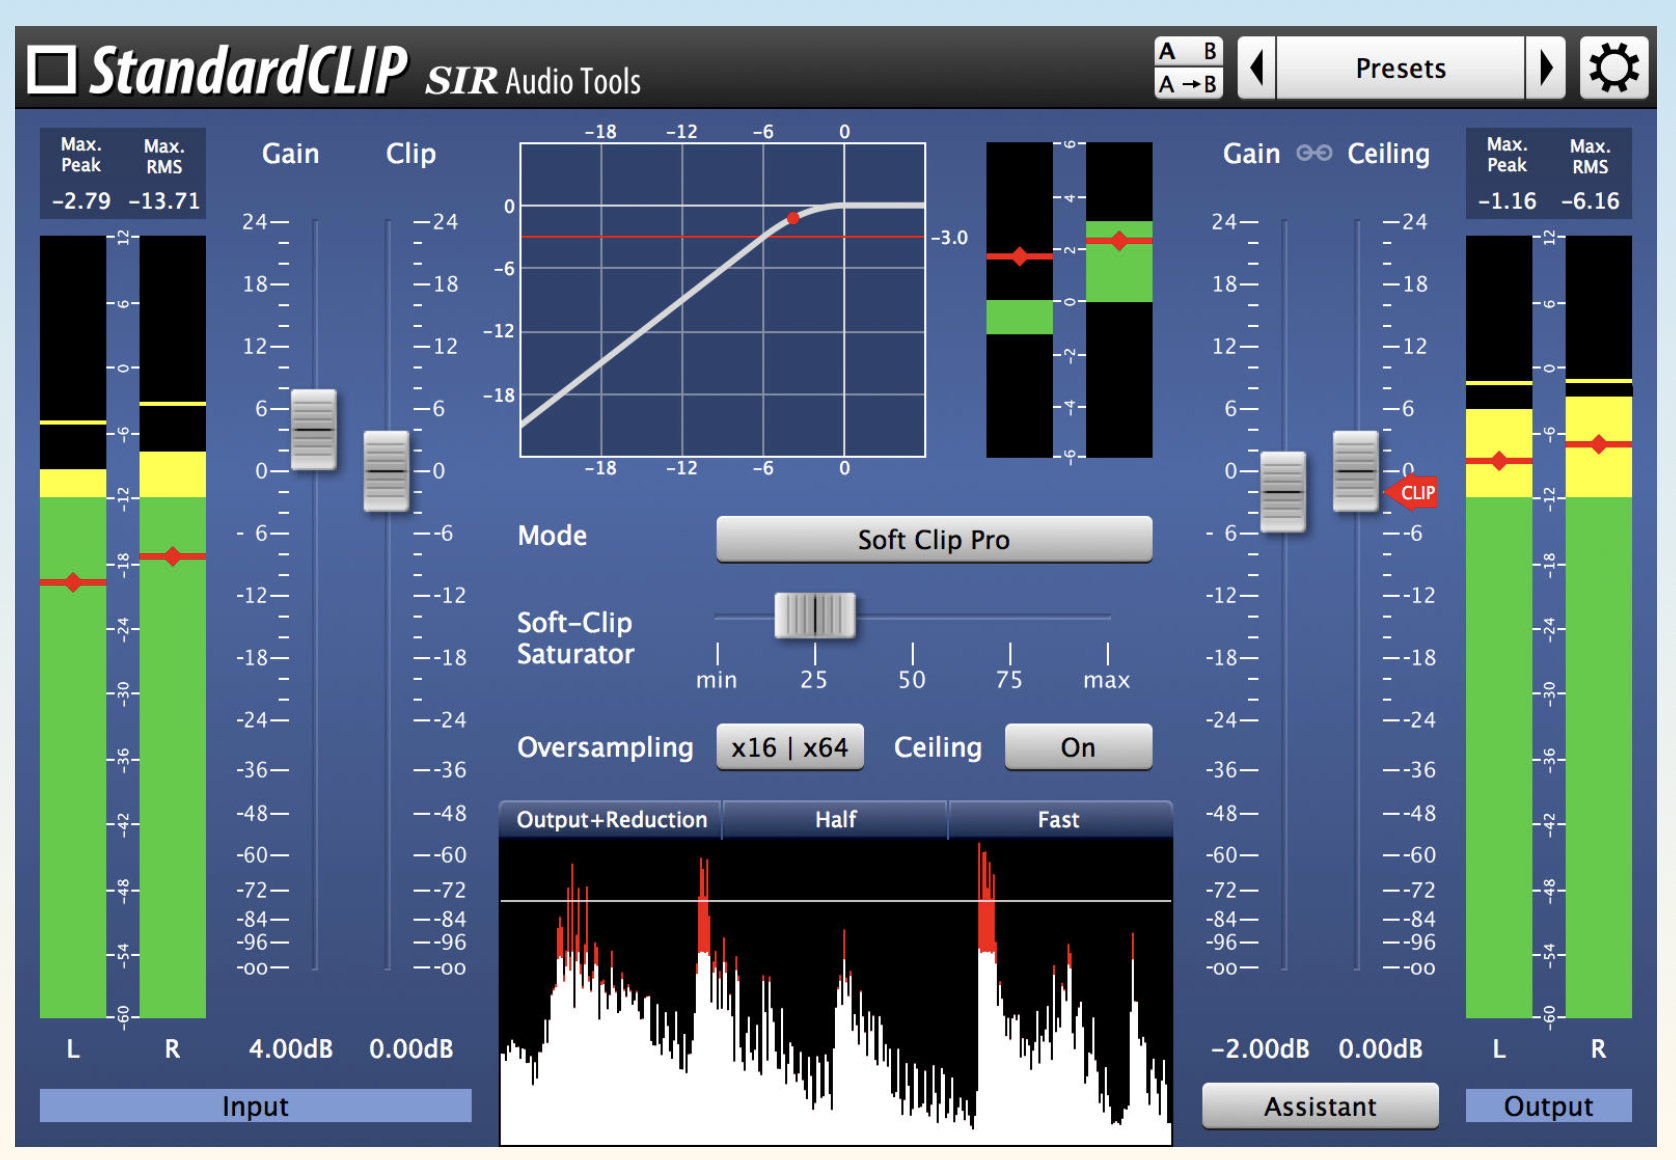Click the SIR Audio Tools logo text
This screenshot has height=1160, width=1676.
pyautogui.click(x=533, y=80)
